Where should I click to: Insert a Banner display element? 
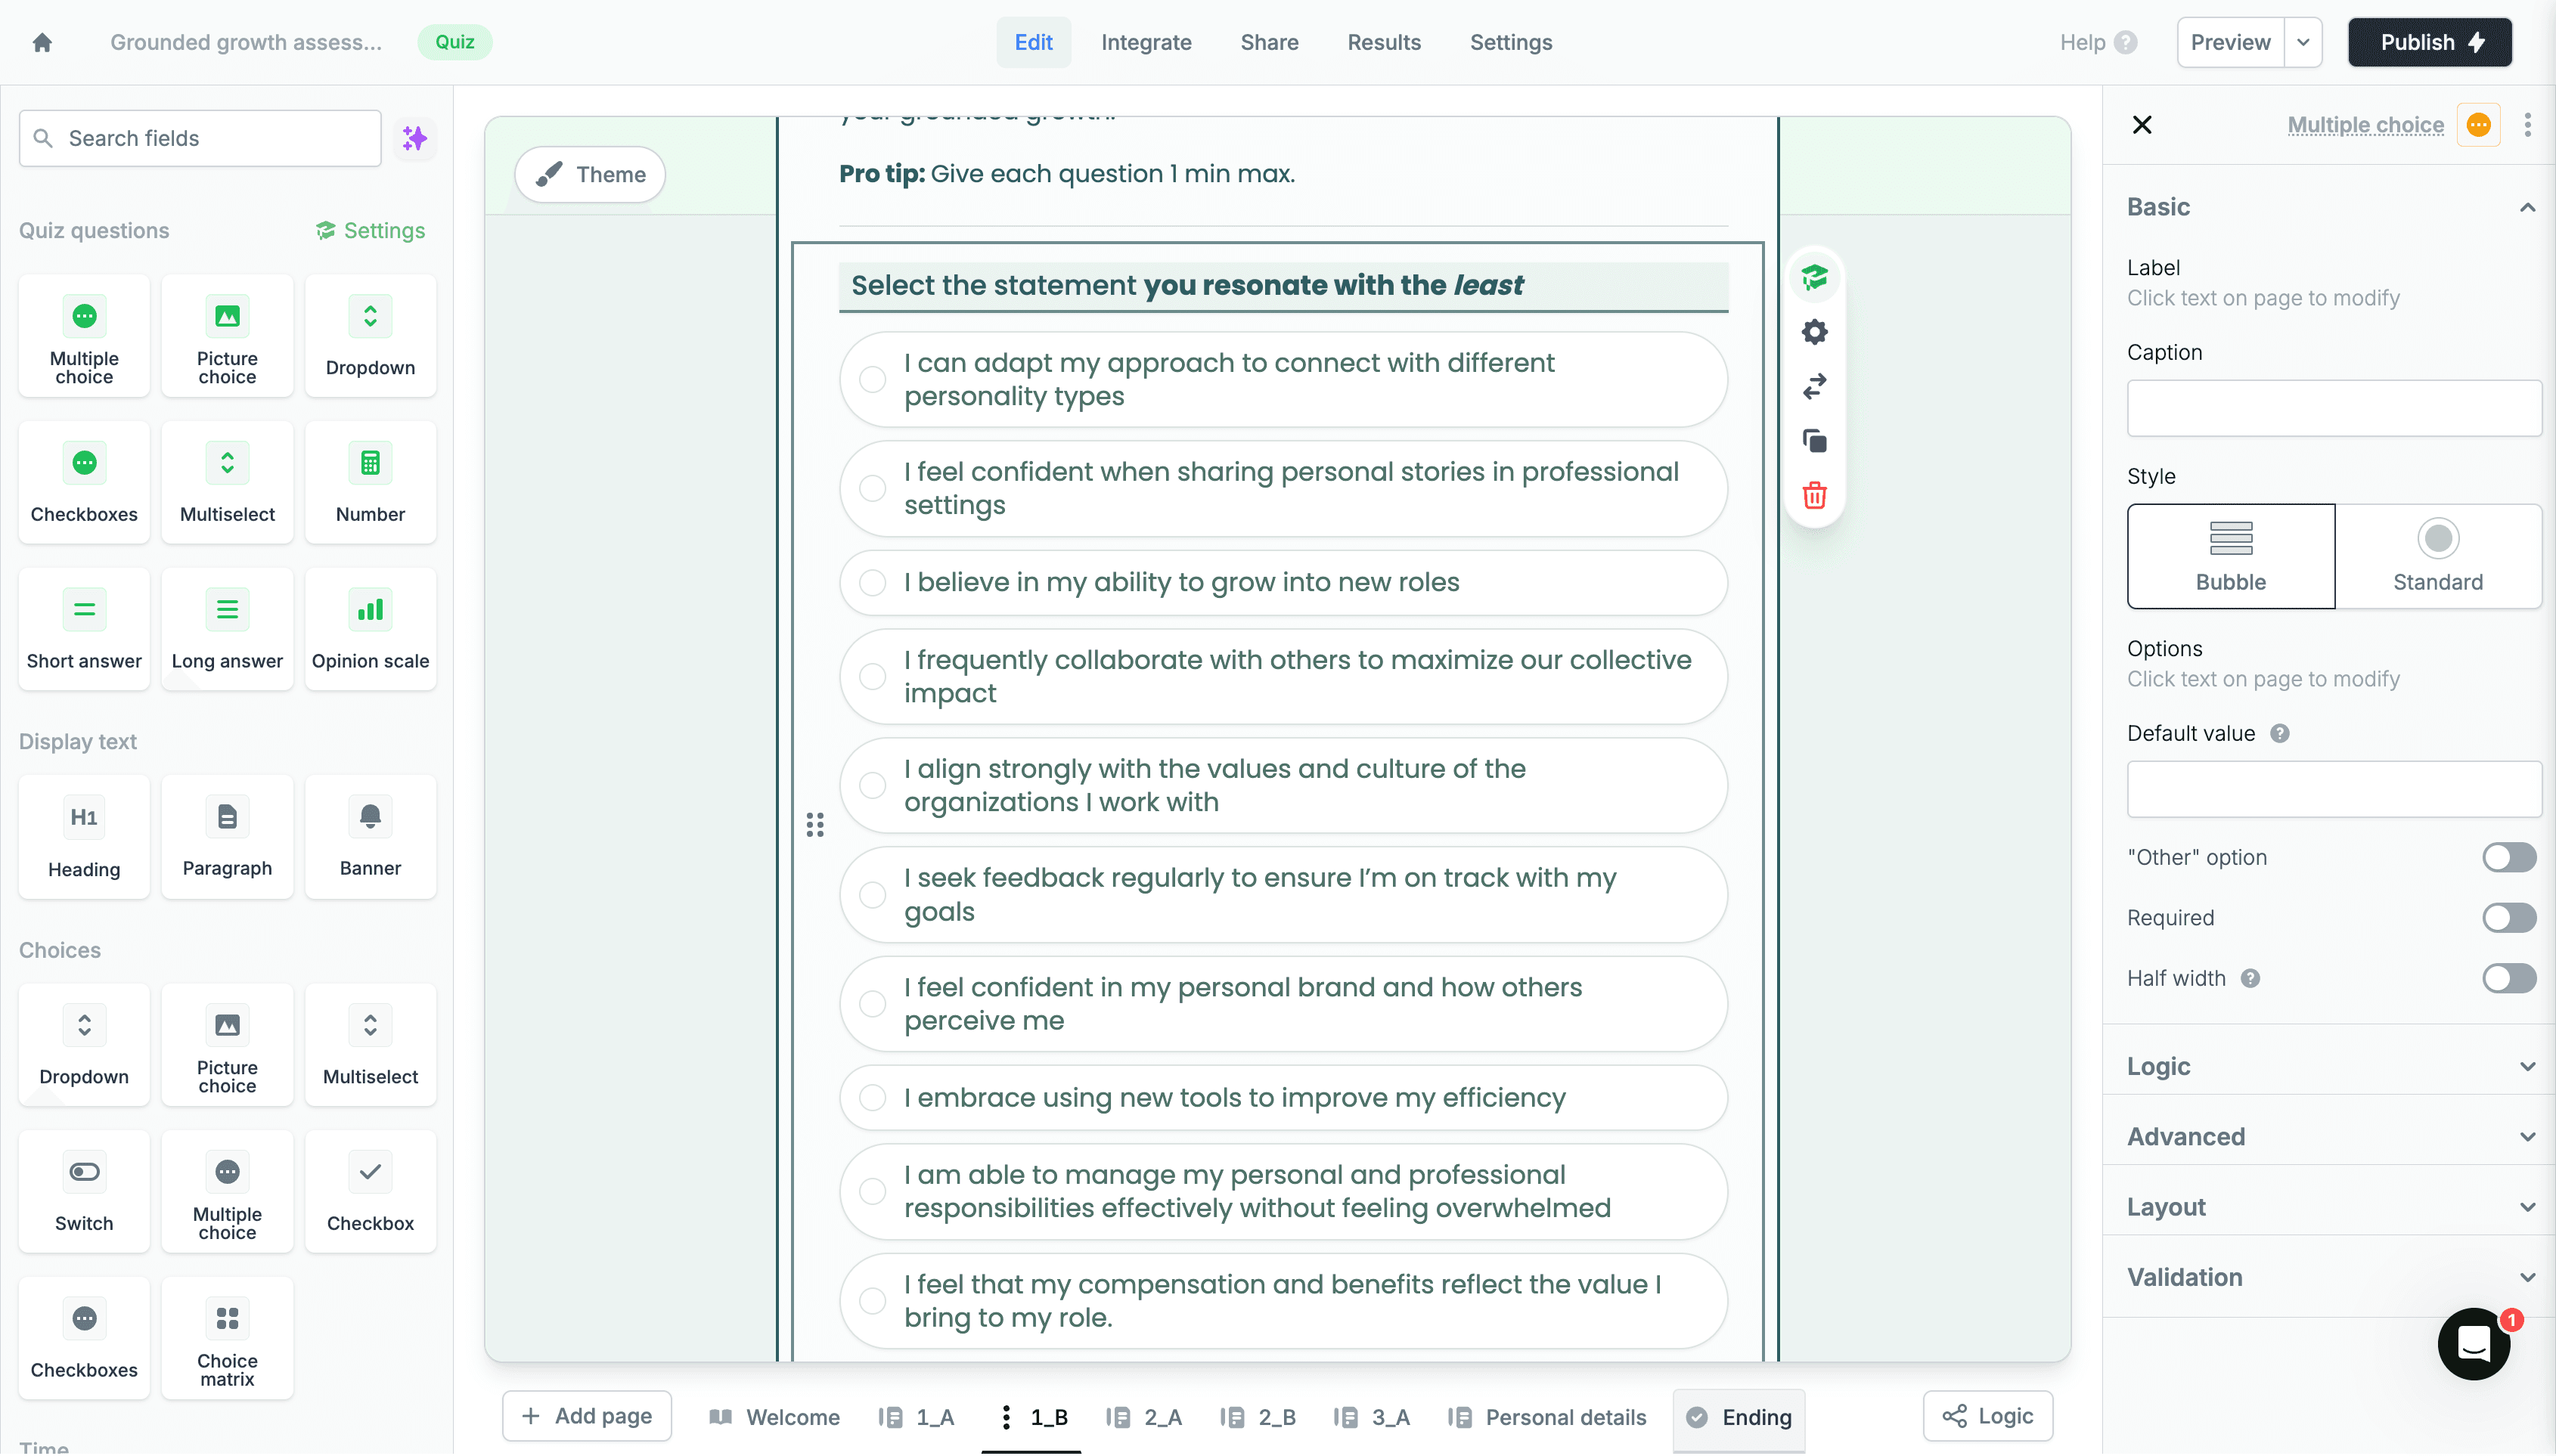click(x=370, y=838)
